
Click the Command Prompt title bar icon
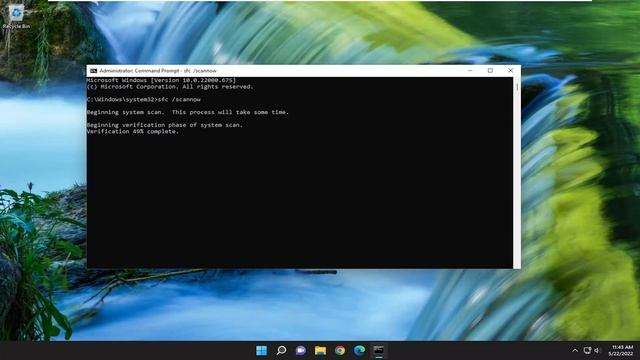(93, 71)
